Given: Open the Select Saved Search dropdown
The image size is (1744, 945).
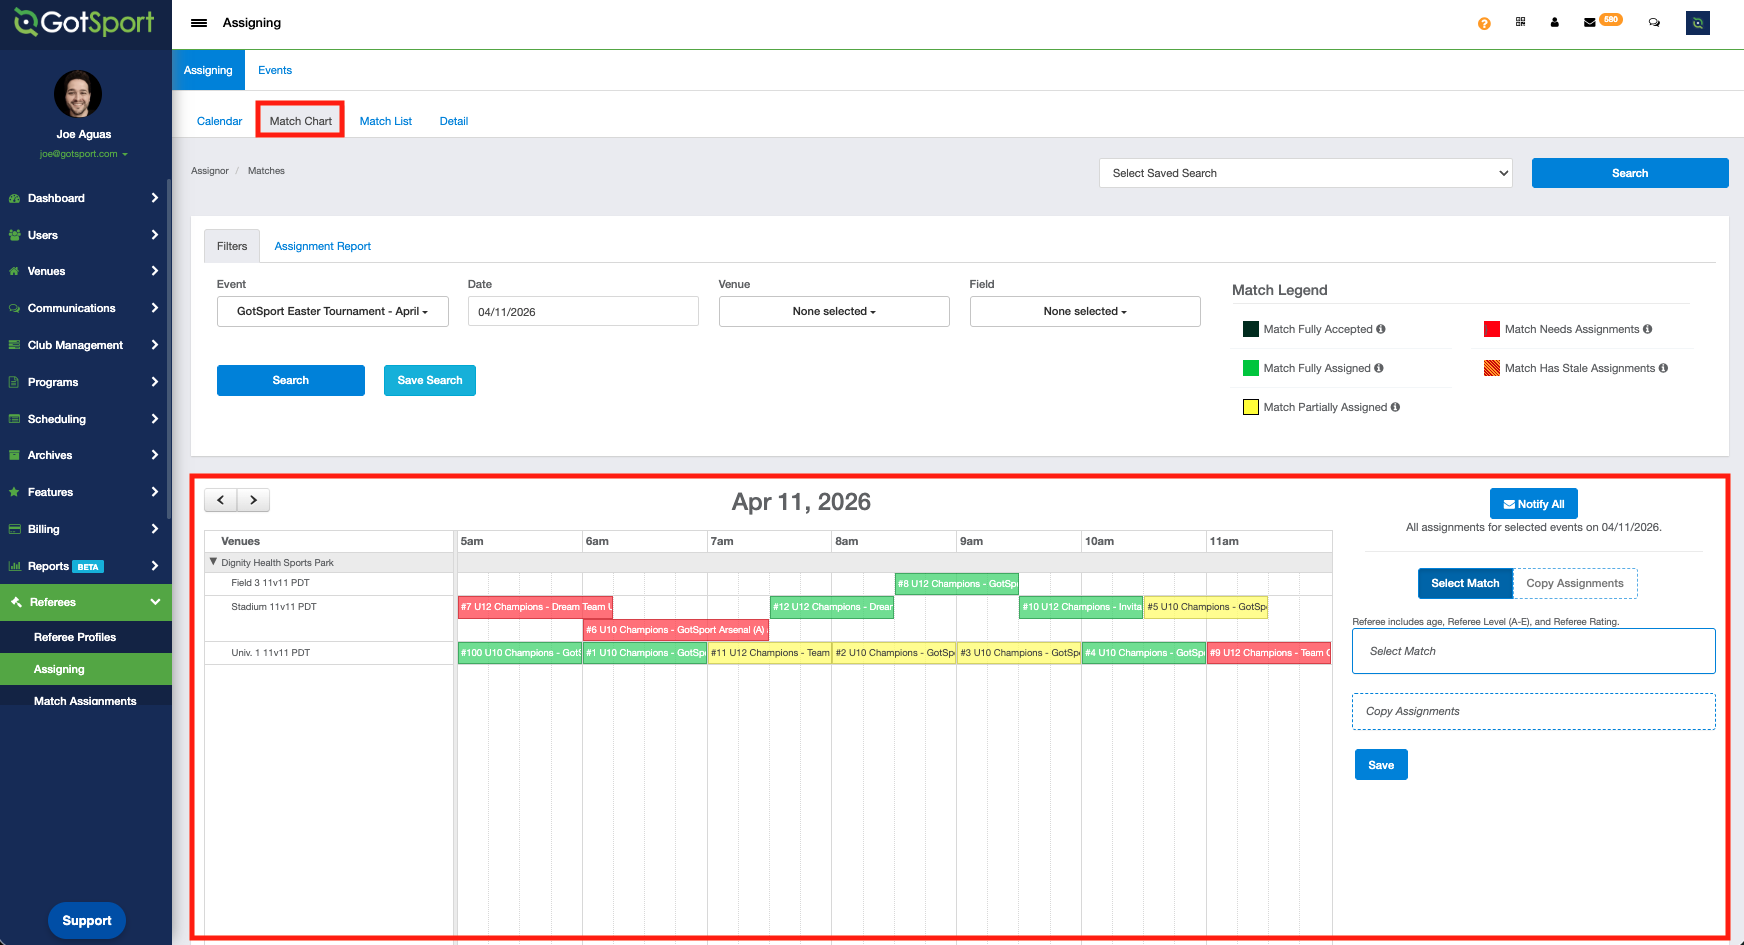Looking at the screenshot, I should (x=1305, y=173).
